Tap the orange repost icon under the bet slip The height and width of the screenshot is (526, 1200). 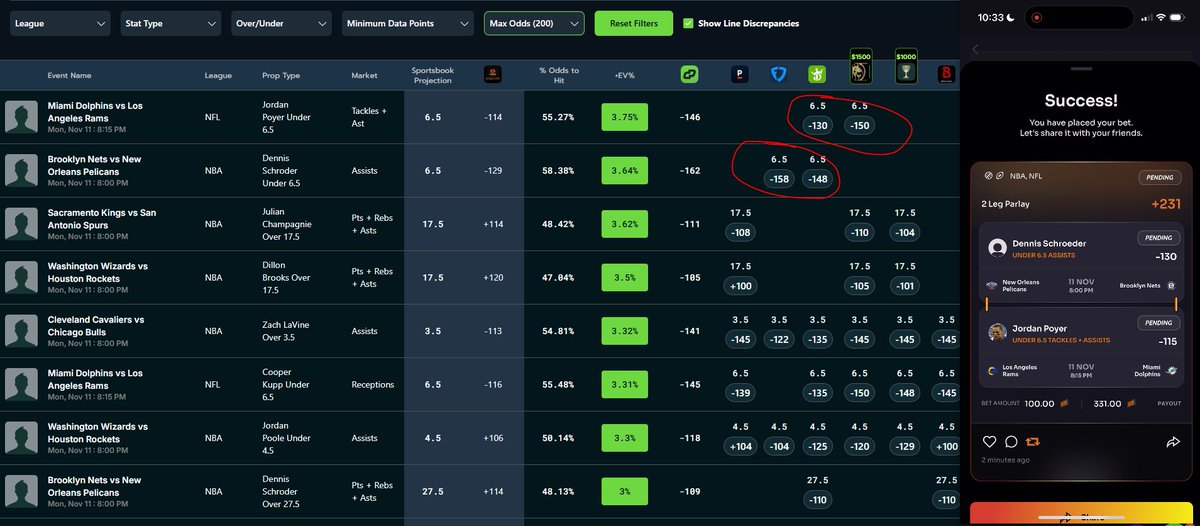click(1033, 441)
